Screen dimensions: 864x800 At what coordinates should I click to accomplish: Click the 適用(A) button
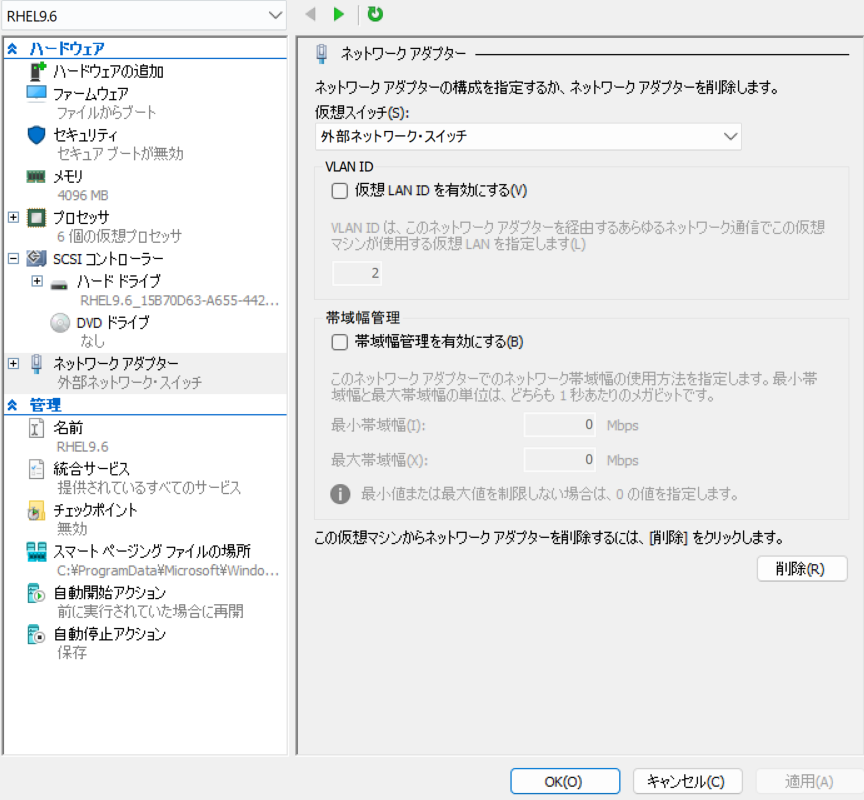809,781
